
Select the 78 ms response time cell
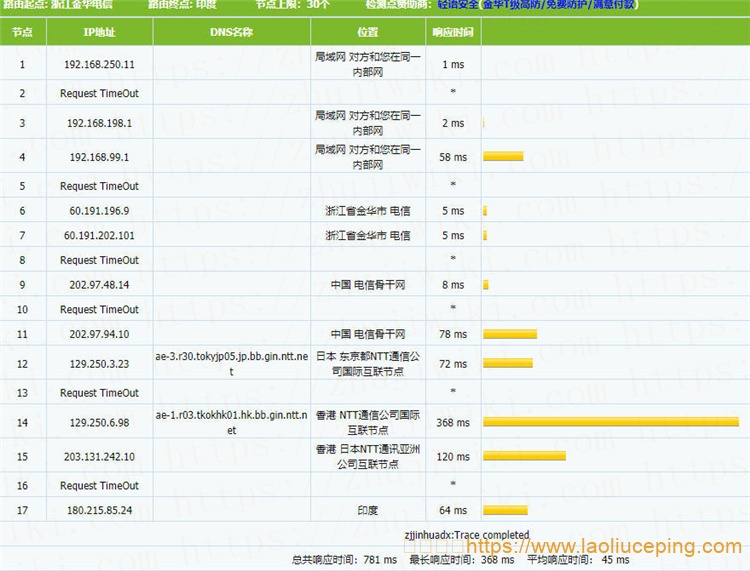coord(453,334)
